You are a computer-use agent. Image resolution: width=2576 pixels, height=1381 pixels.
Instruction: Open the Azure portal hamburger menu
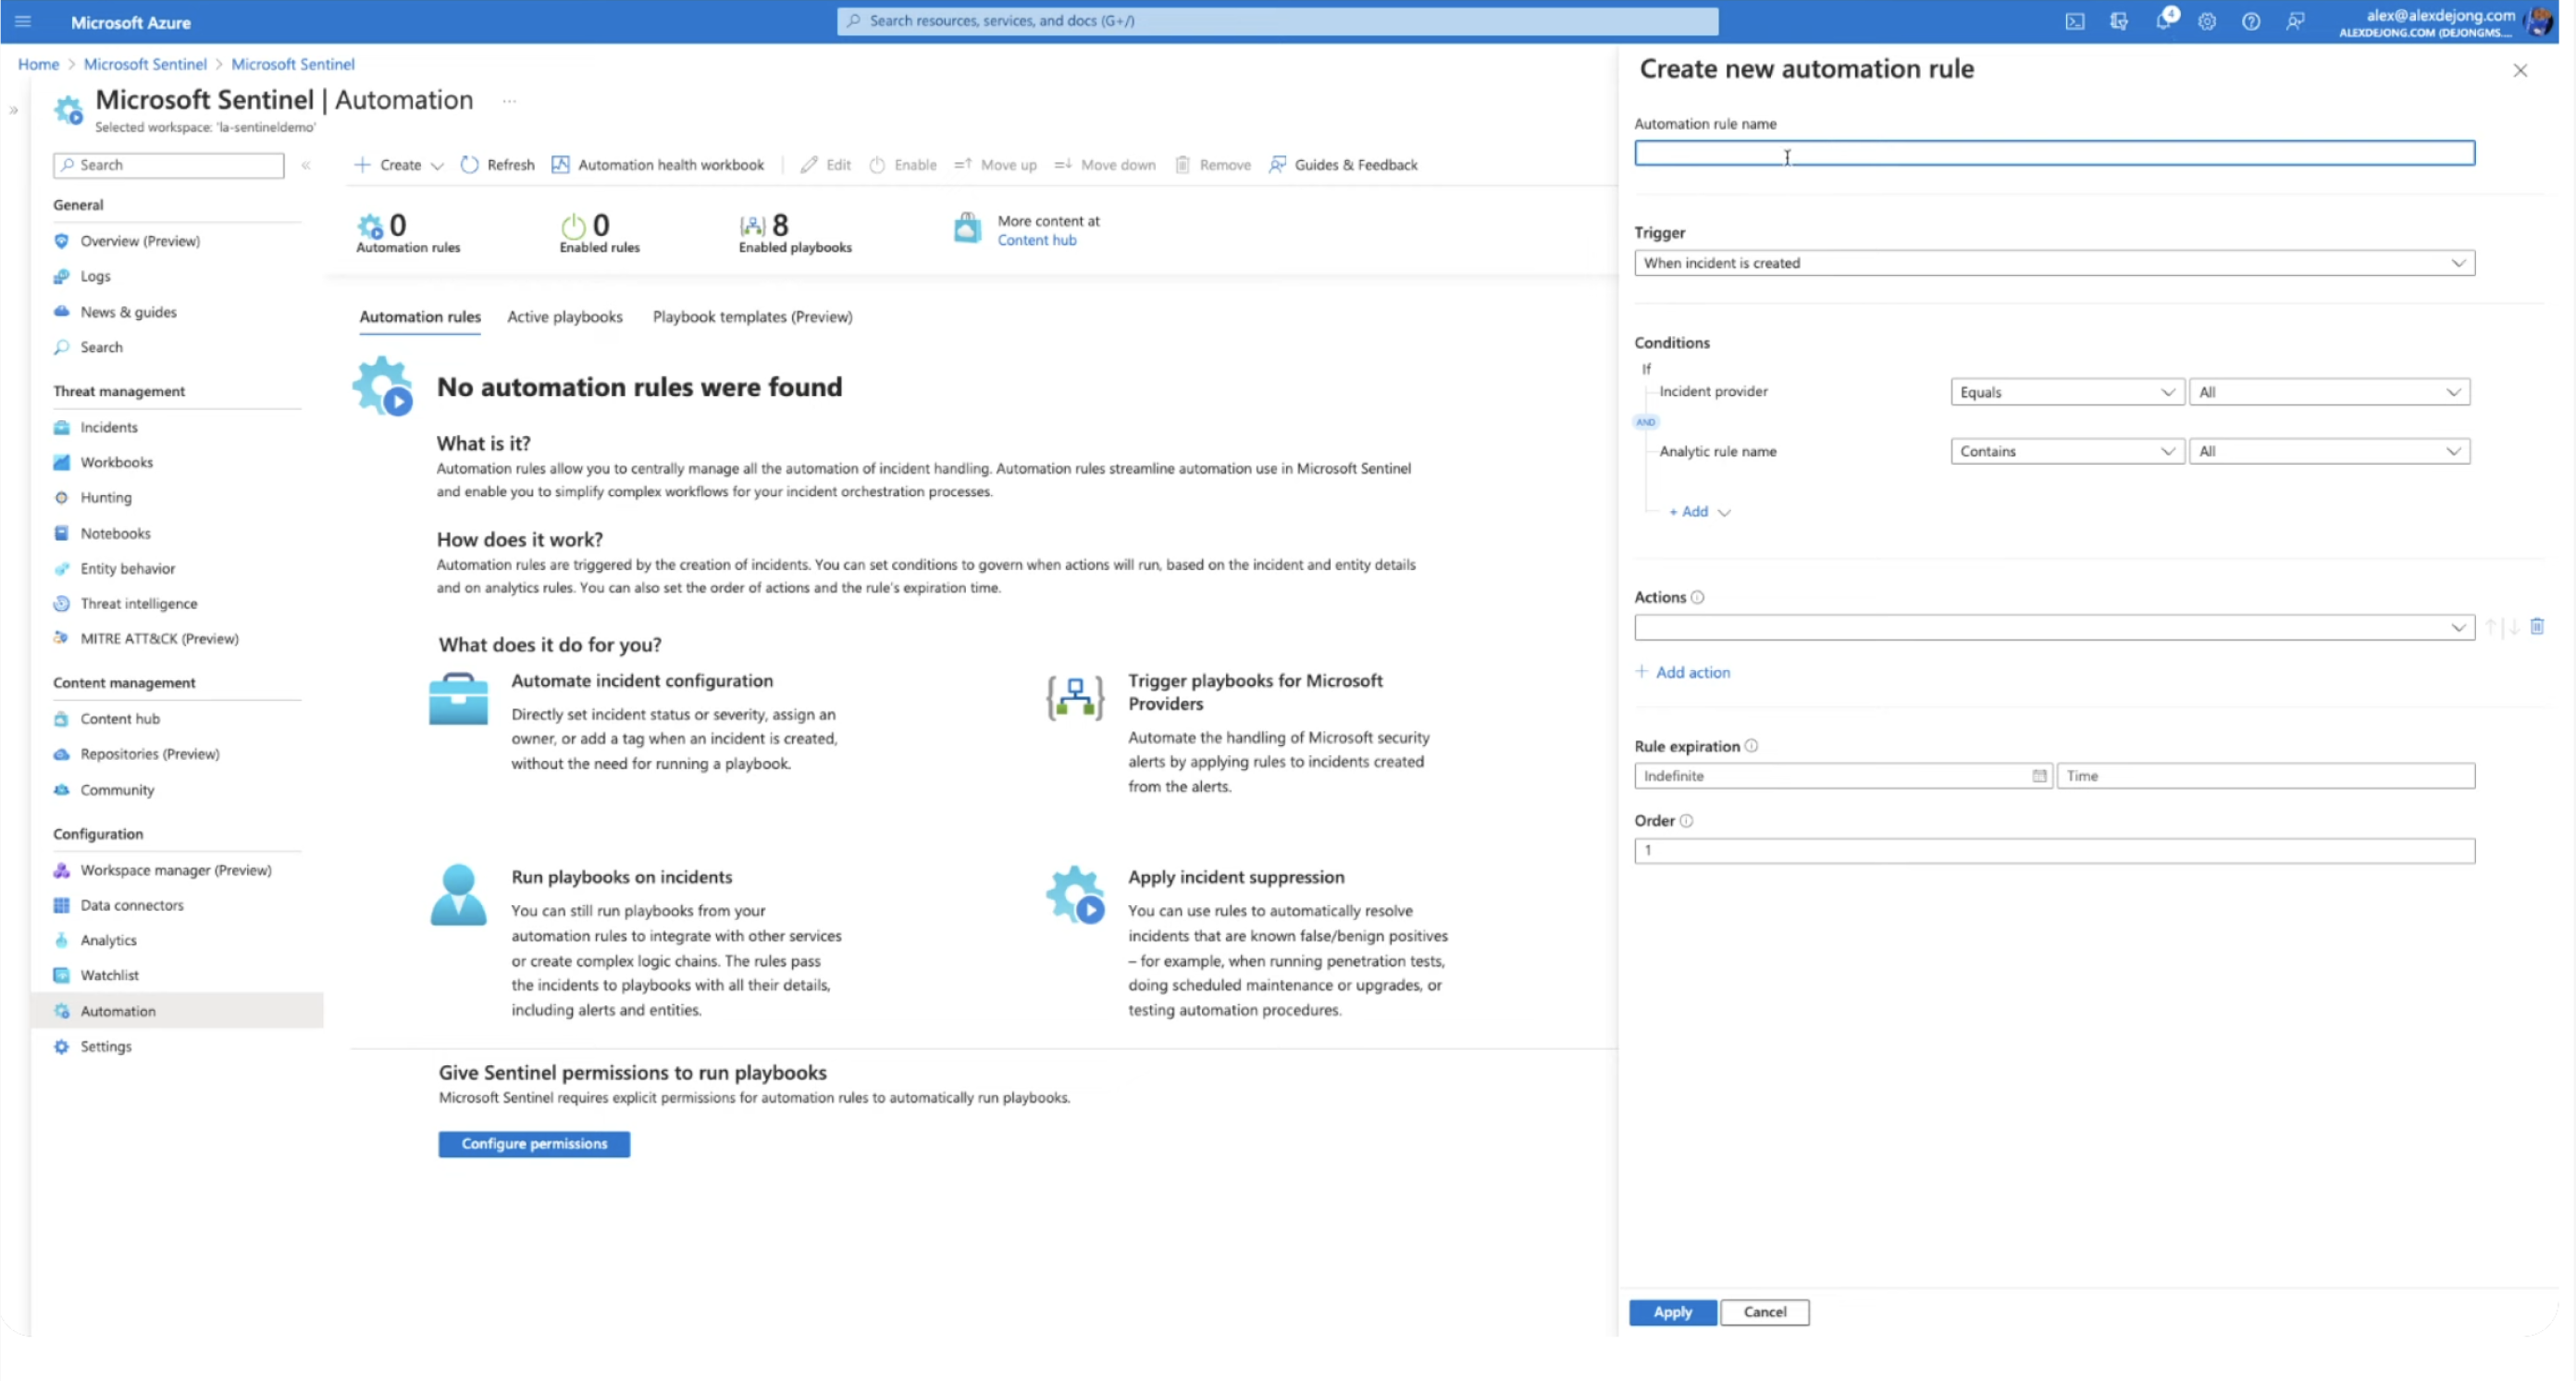tap(23, 21)
